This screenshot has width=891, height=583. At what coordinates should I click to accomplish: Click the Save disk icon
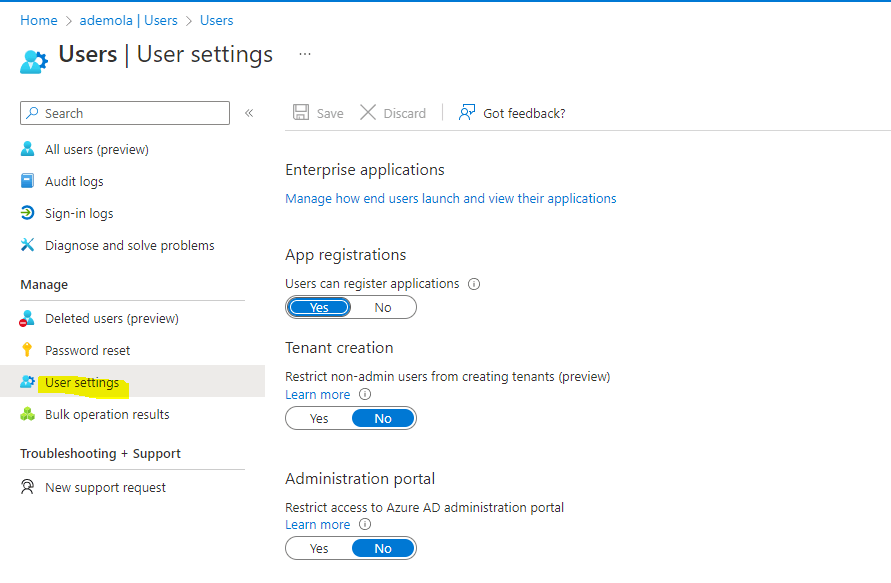pyautogui.click(x=301, y=113)
